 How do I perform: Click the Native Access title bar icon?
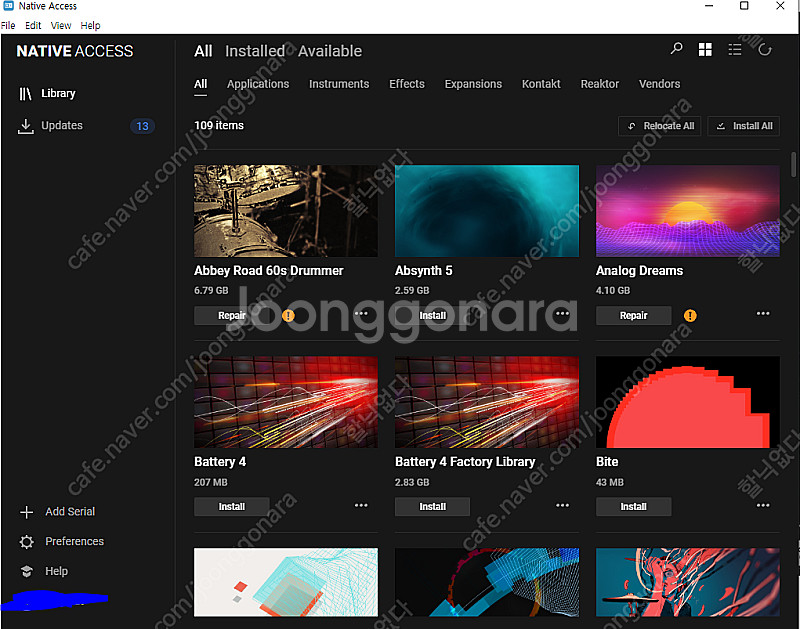tap(8, 6)
